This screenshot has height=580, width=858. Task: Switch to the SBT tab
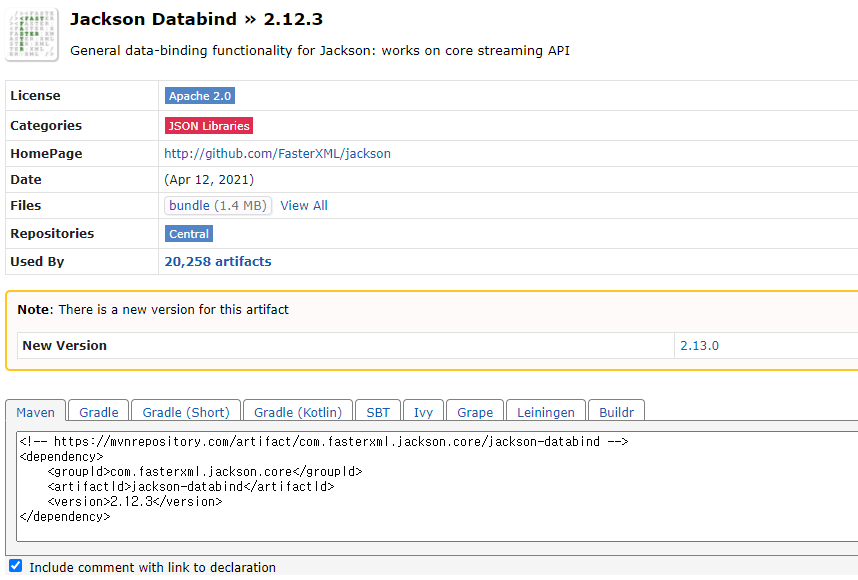coord(378,412)
